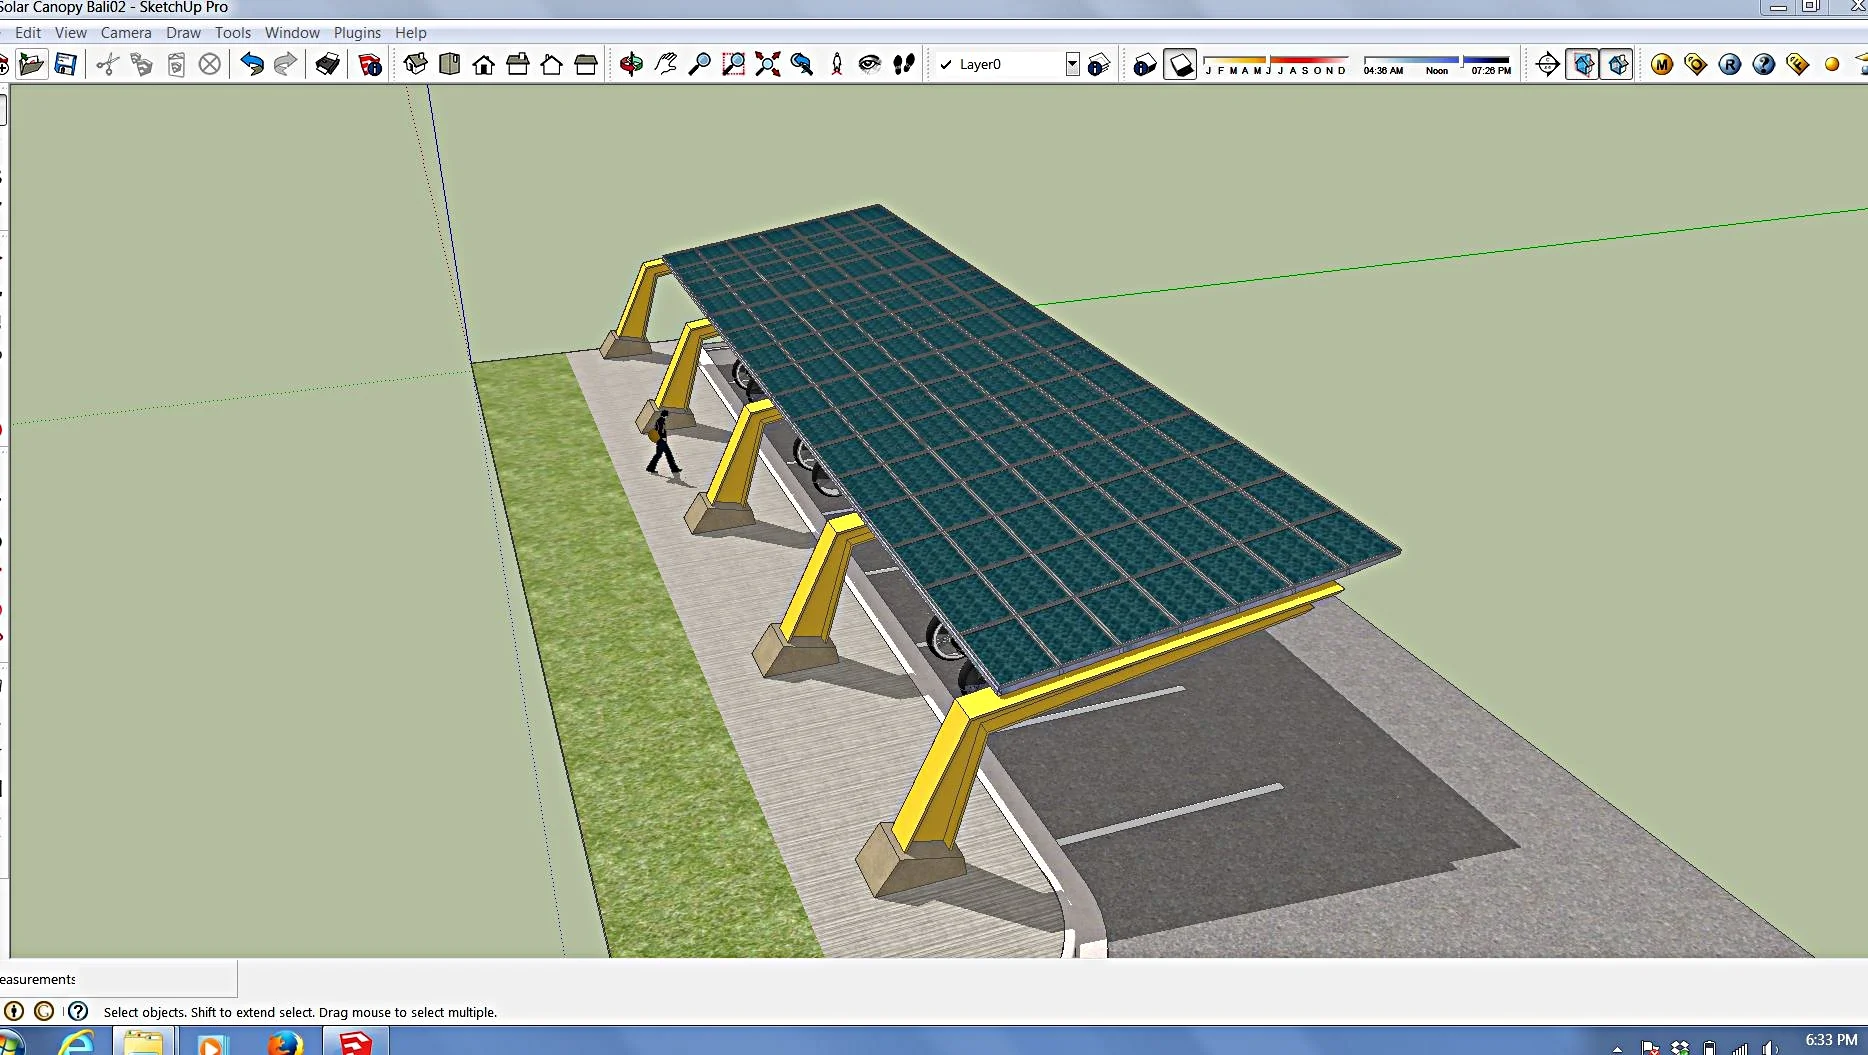This screenshot has width=1868, height=1055.
Task: Open the Layer Manager icon
Action: [x=1098, y=63]
